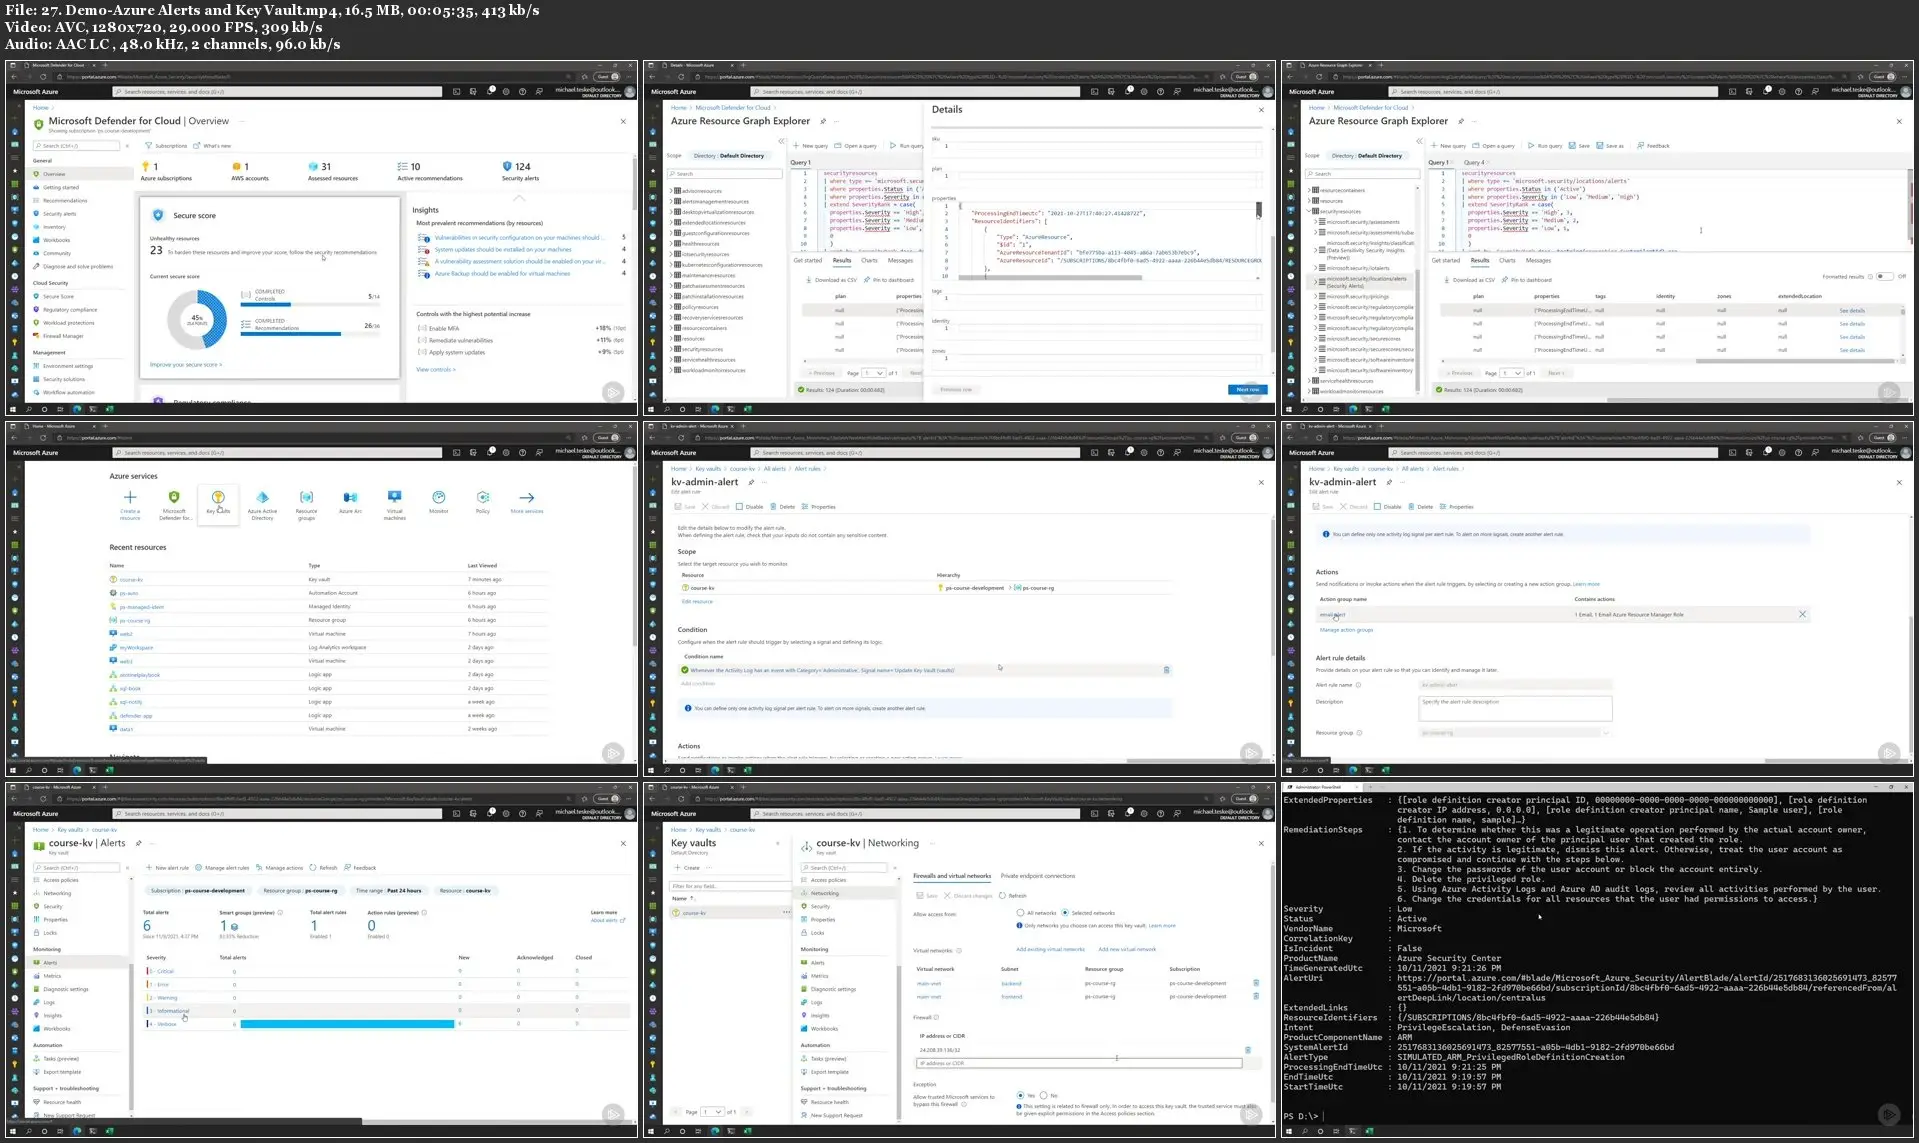Open Policy icon under Azure services

click(483, 497)
